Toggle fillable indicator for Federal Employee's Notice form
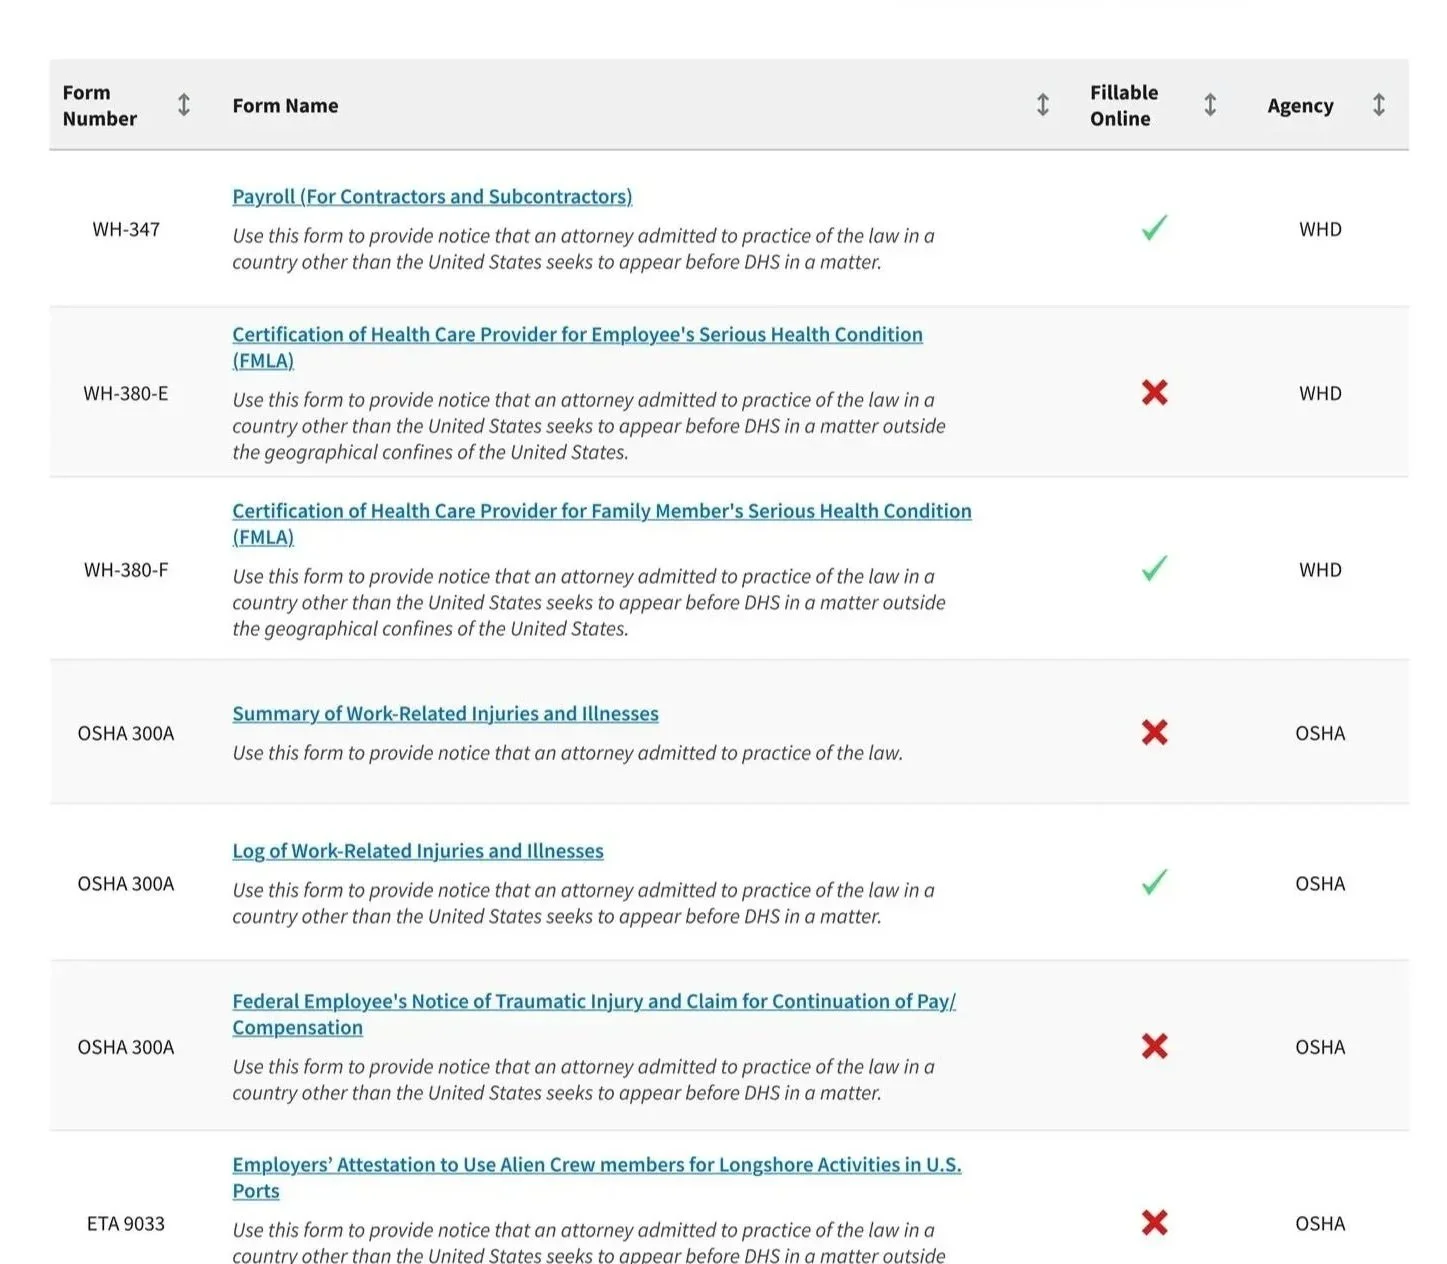Viewport: 1447px width, 1264px height. coord(1153,1047)
